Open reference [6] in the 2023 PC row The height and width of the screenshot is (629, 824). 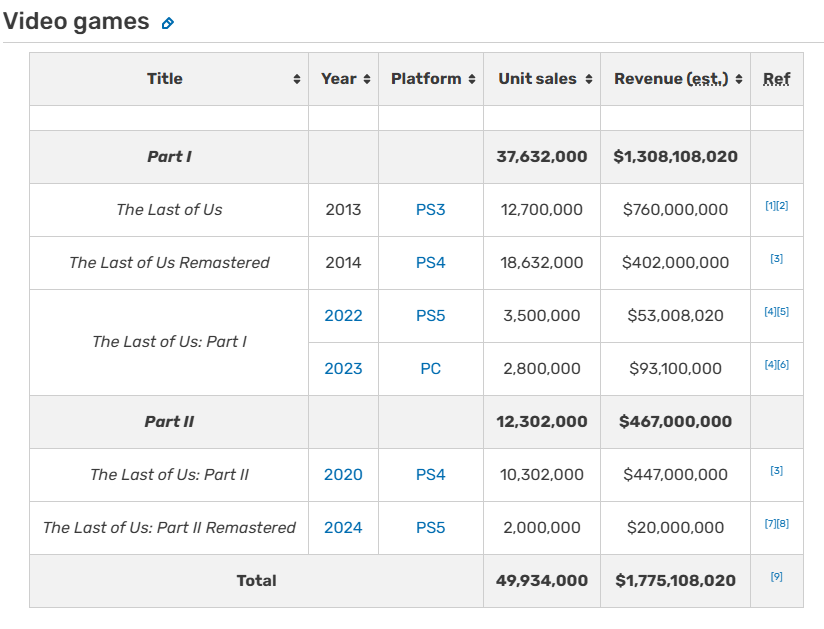[783, 365]
